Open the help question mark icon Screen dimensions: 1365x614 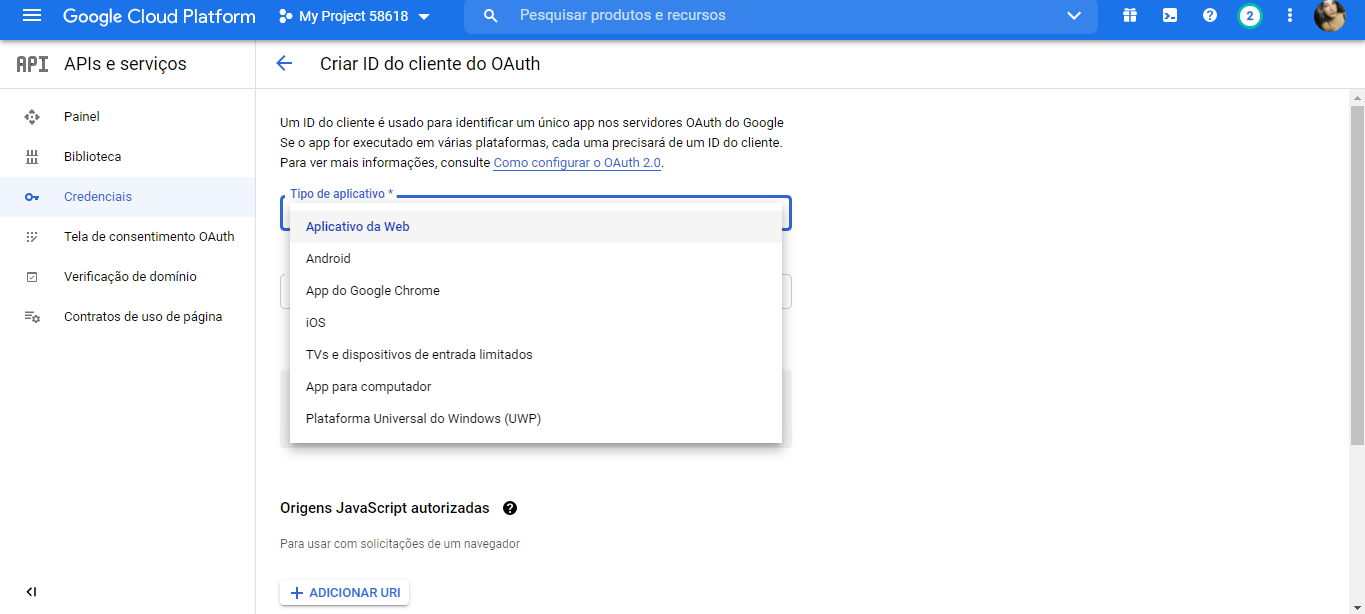click(x=1210, y=16)
